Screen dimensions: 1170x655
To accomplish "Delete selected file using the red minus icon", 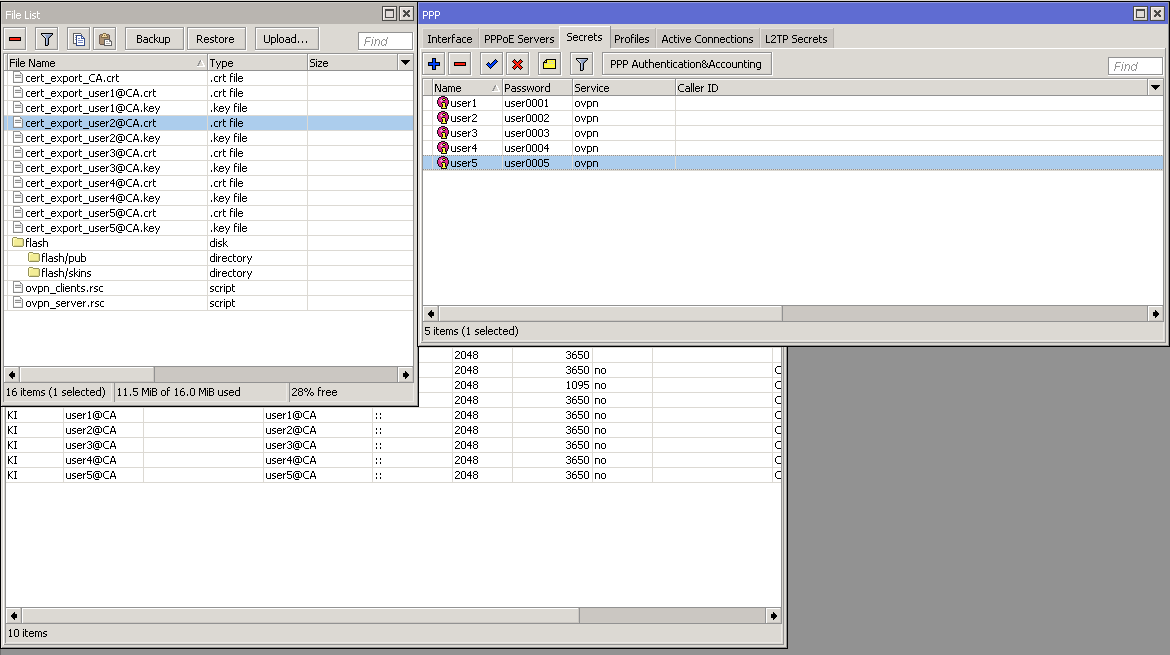I will (x=15, y=38).
